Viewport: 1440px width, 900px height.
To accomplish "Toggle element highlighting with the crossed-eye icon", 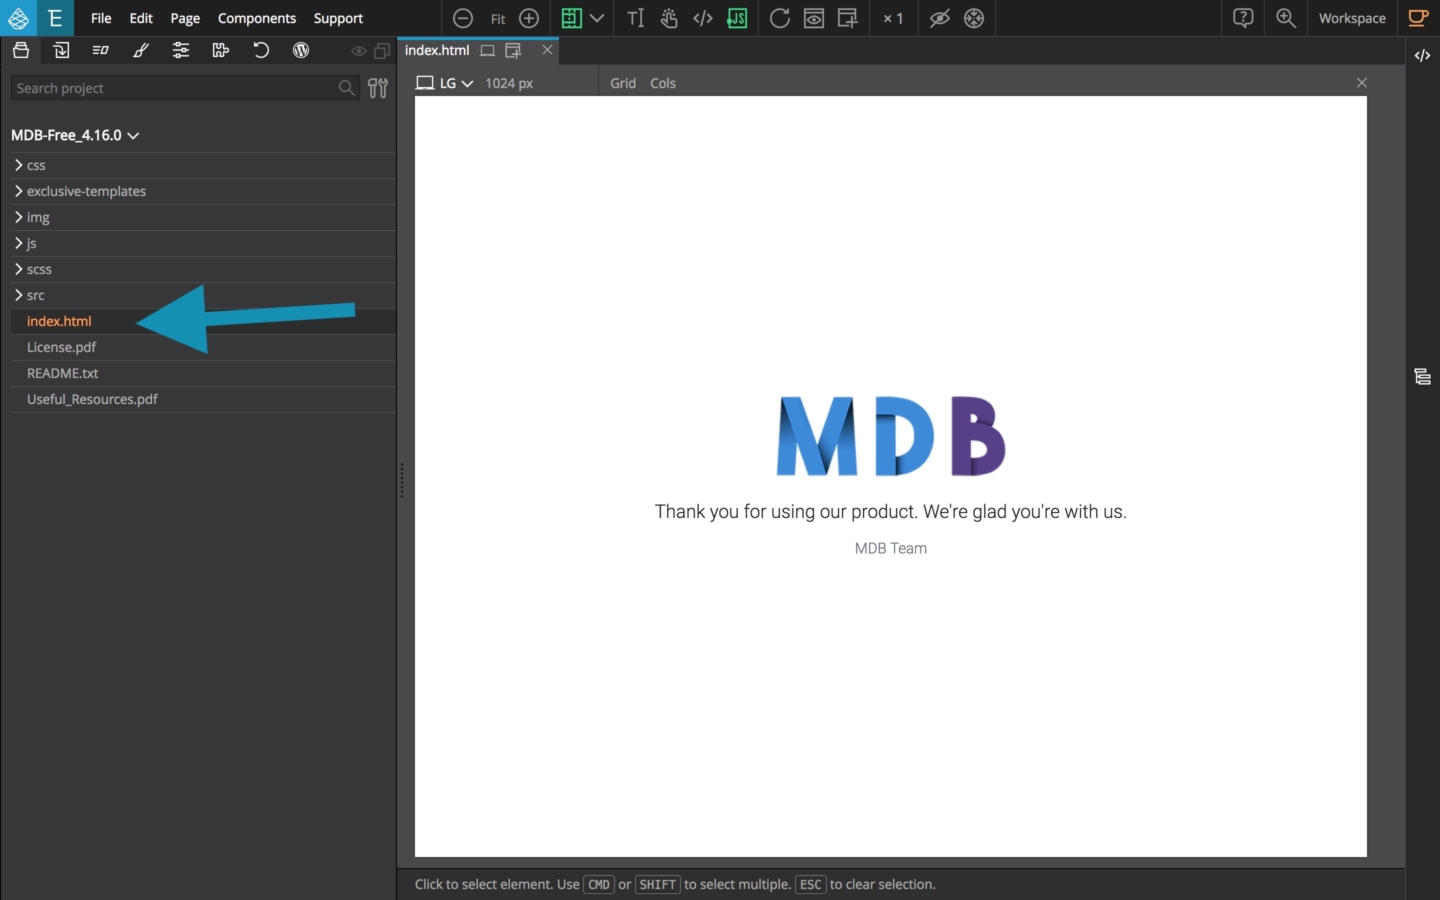I will click(x=939, y=18).
